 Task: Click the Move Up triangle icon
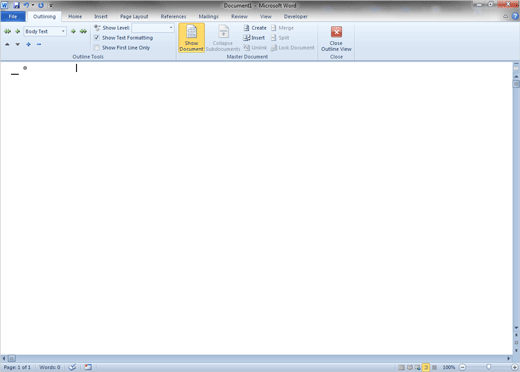[x=7, y=44]
